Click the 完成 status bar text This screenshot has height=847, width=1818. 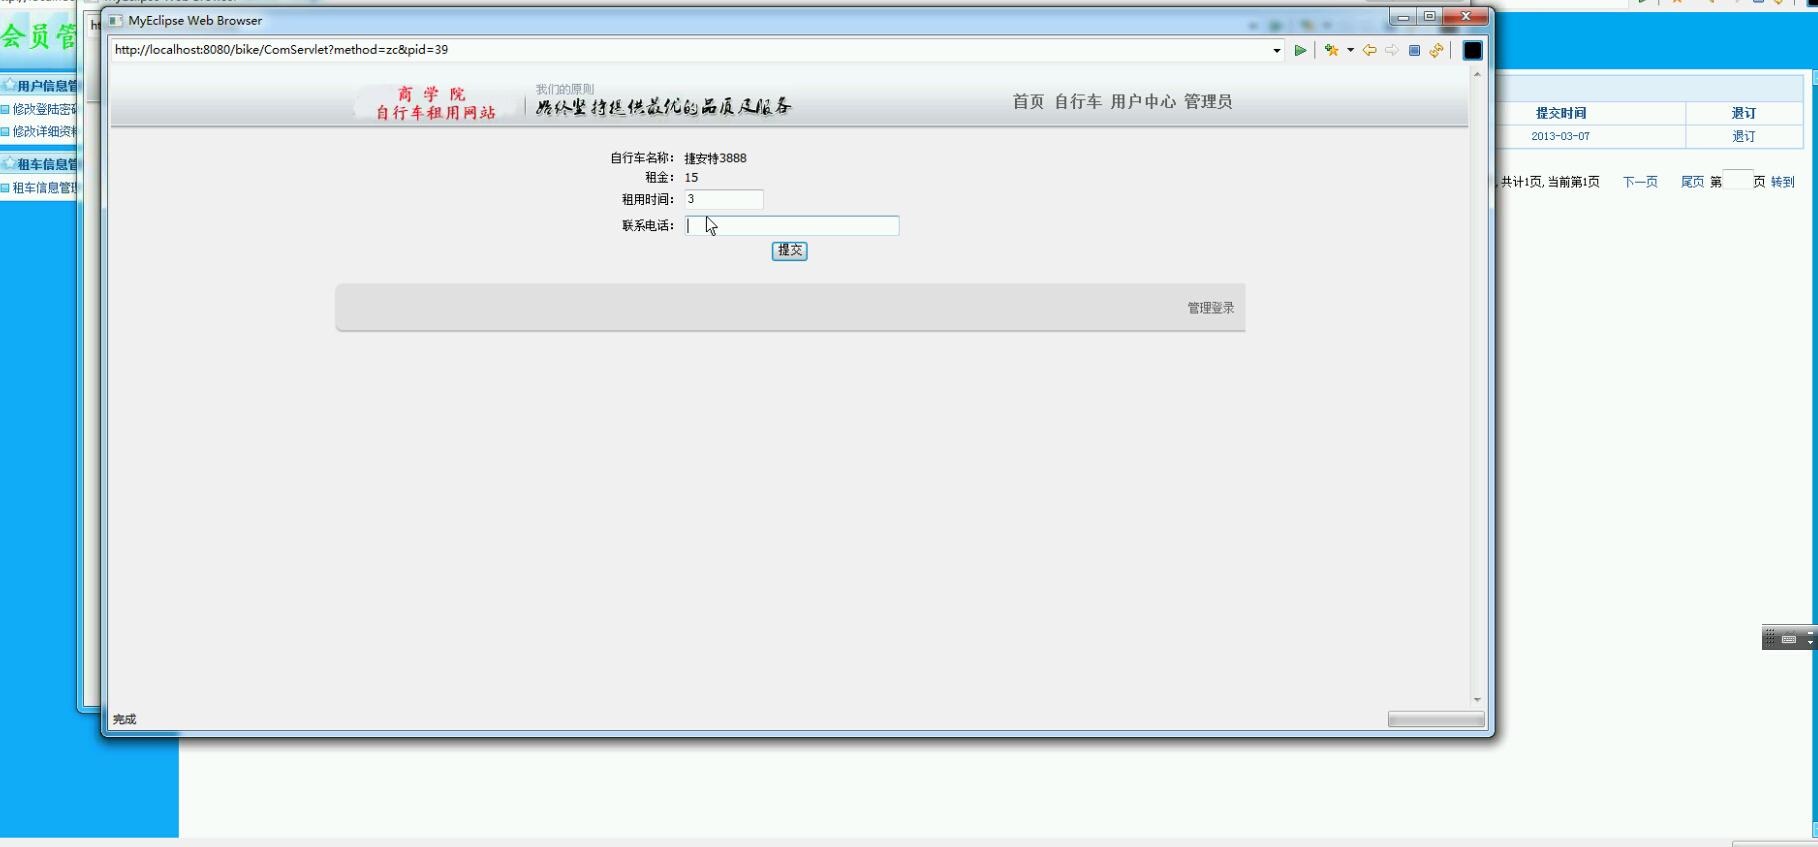point(124,719)
